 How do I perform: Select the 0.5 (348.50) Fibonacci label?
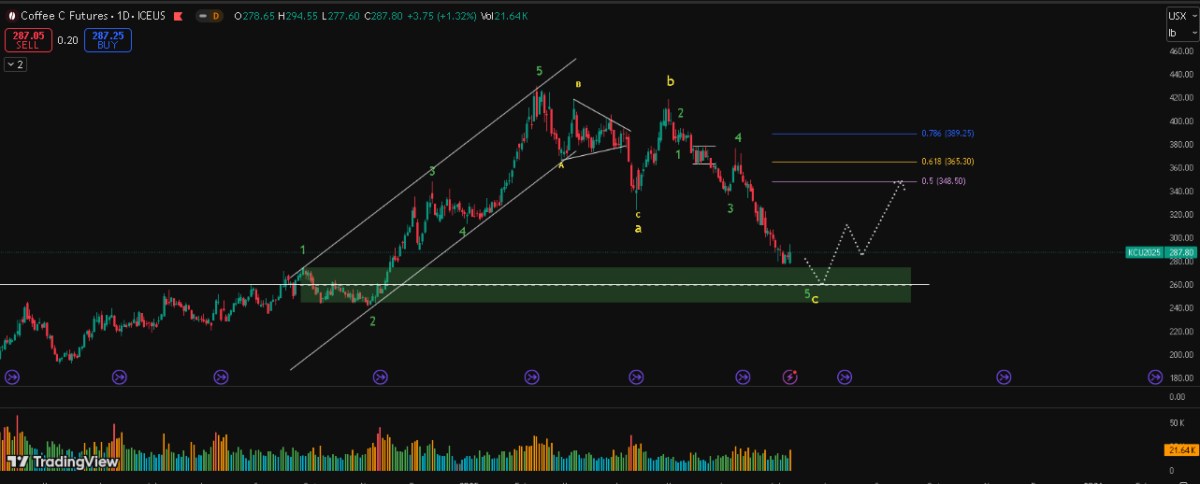coord(942,181)
